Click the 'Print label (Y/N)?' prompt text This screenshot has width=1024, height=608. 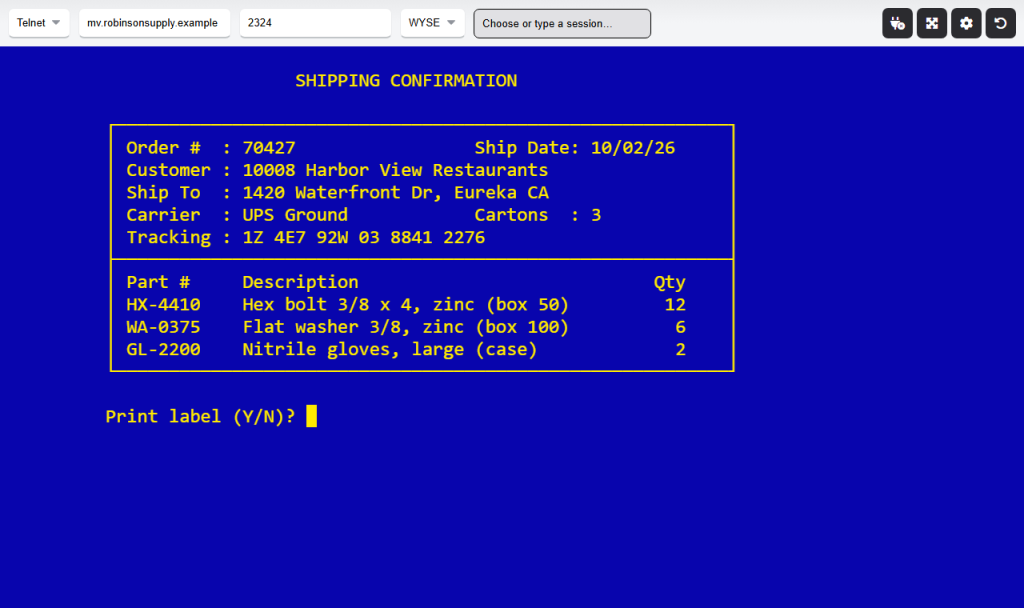[200, 416]
